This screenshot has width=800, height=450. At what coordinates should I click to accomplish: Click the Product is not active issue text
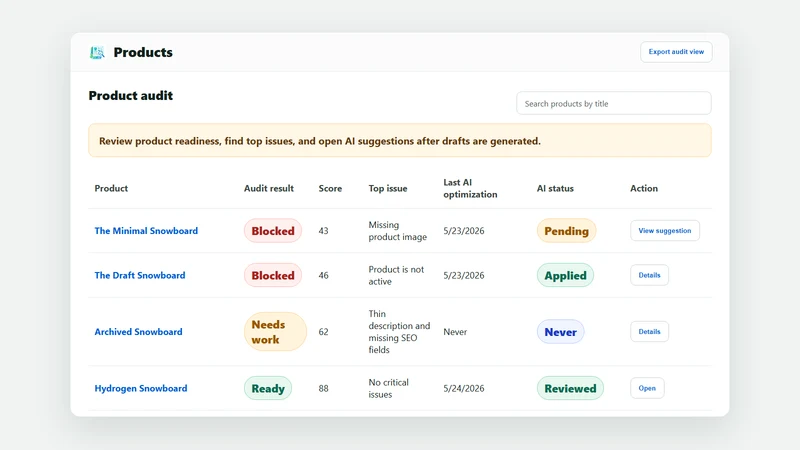[396, 275]
